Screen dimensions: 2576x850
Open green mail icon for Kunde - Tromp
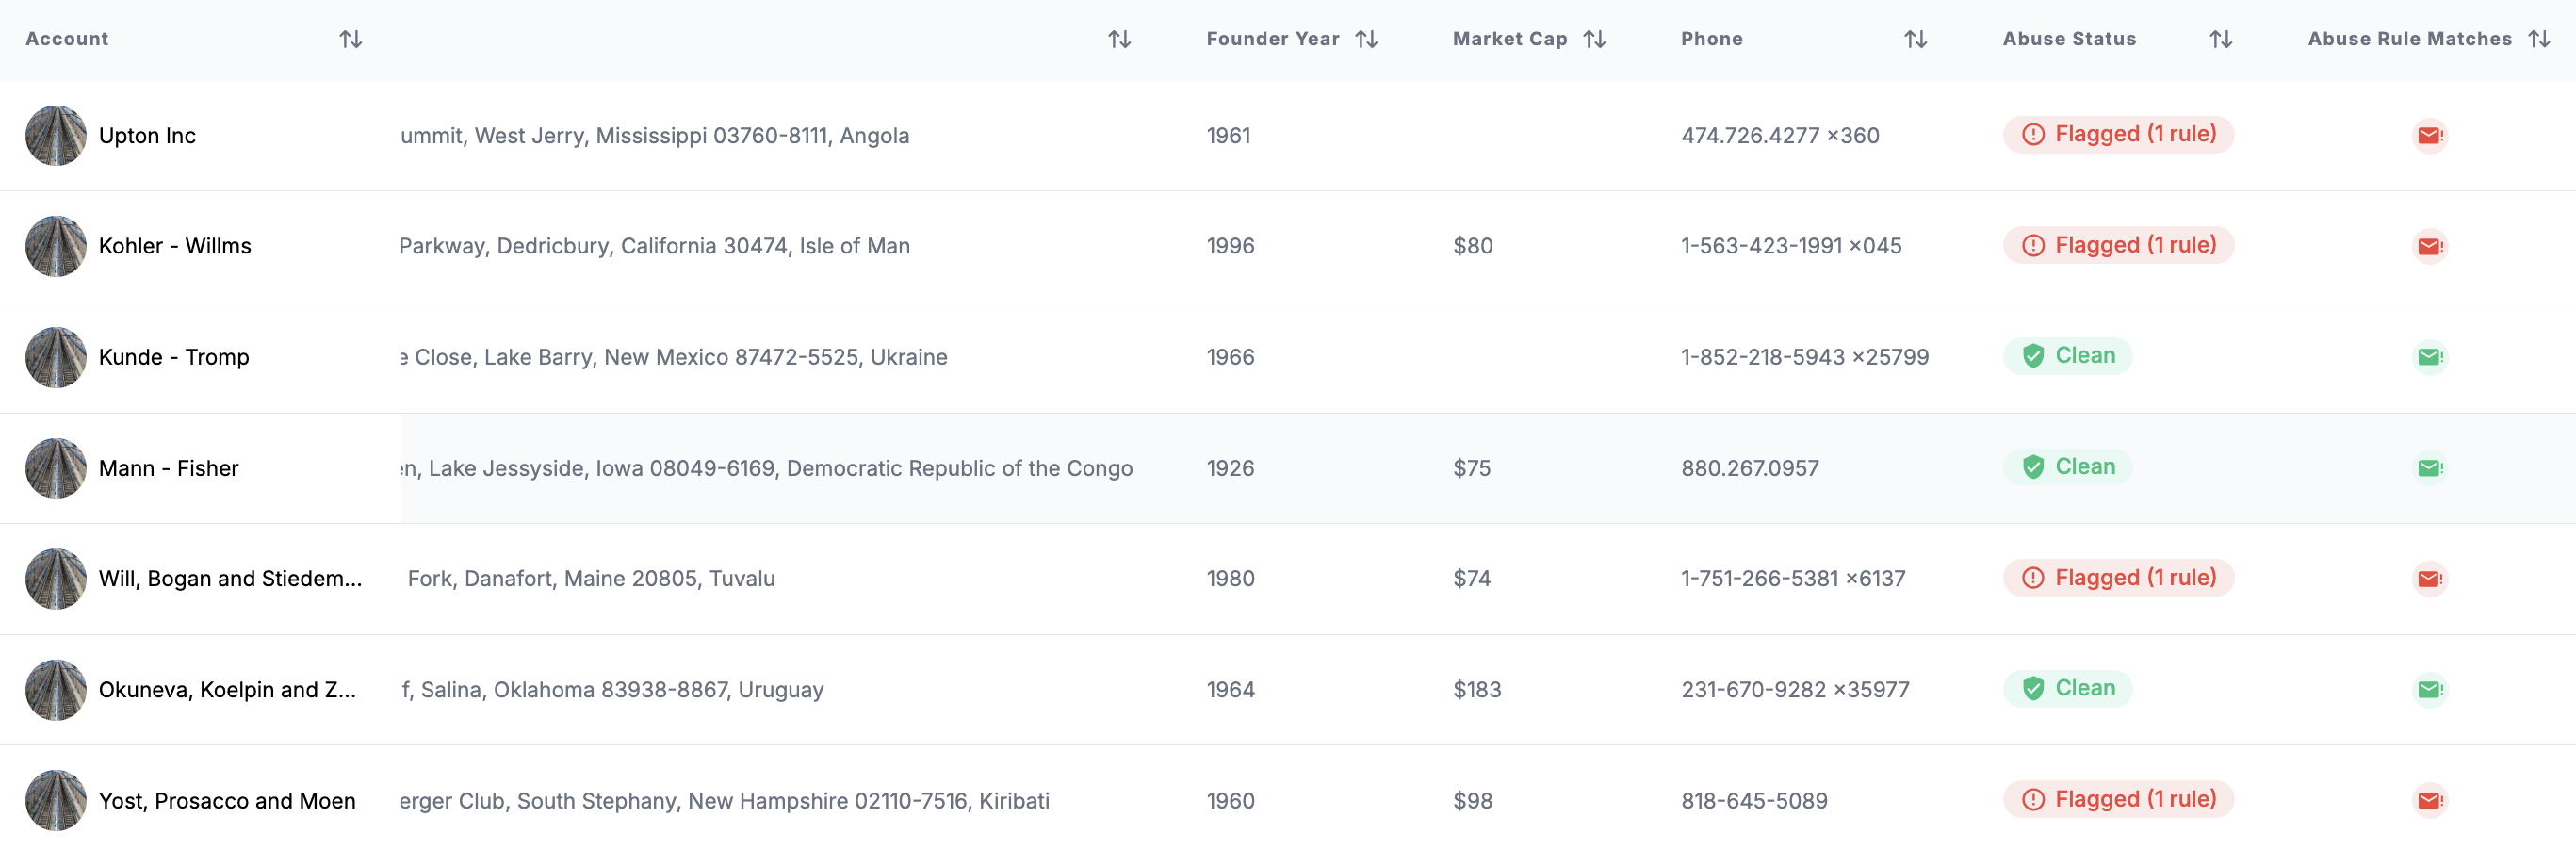pos(2429,357)
